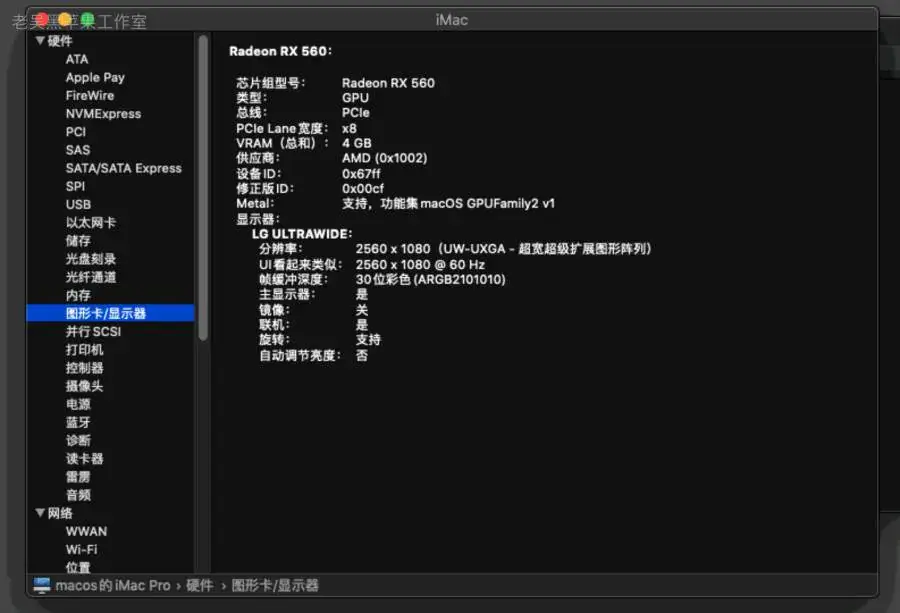Select 并行 SCSI entry
Viewport: 900px width, 613px height.
(x=93, y=331)
